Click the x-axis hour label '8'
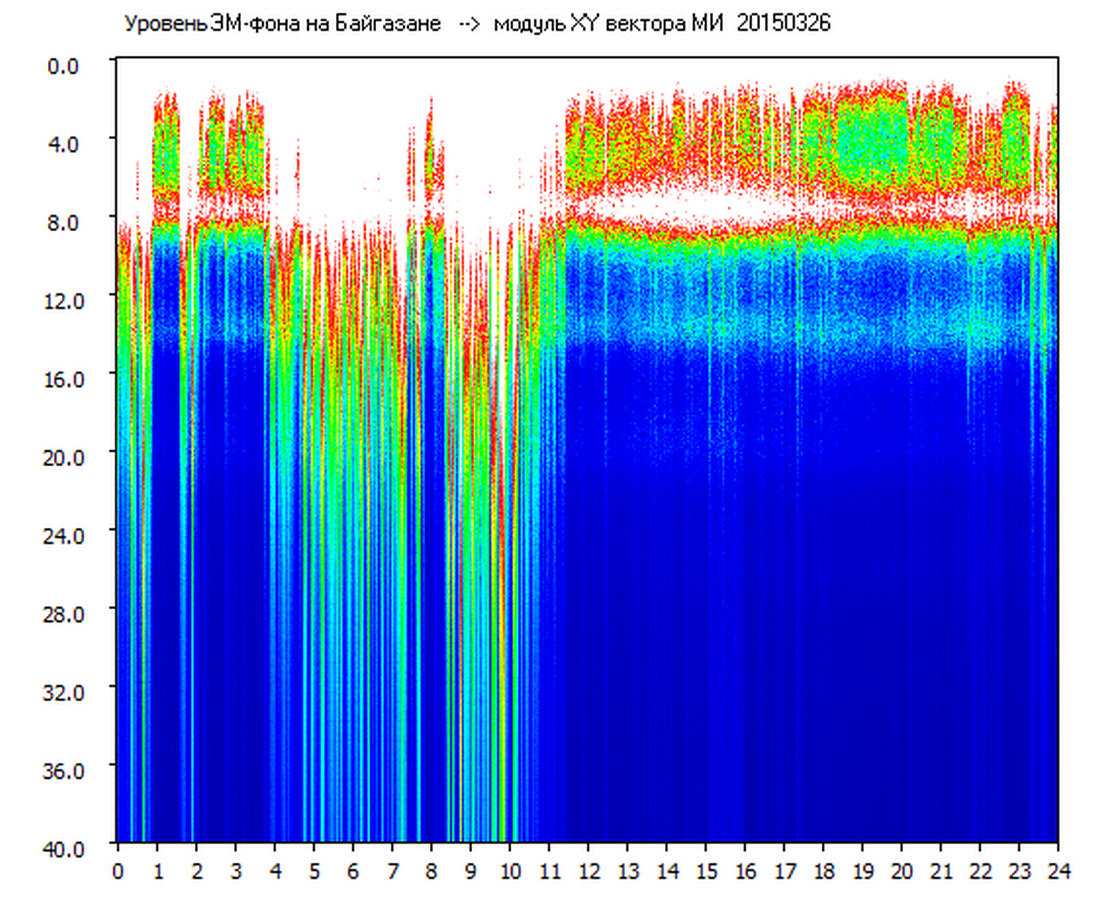This screenshot has height=900, width=1096. tap(432, 871)
